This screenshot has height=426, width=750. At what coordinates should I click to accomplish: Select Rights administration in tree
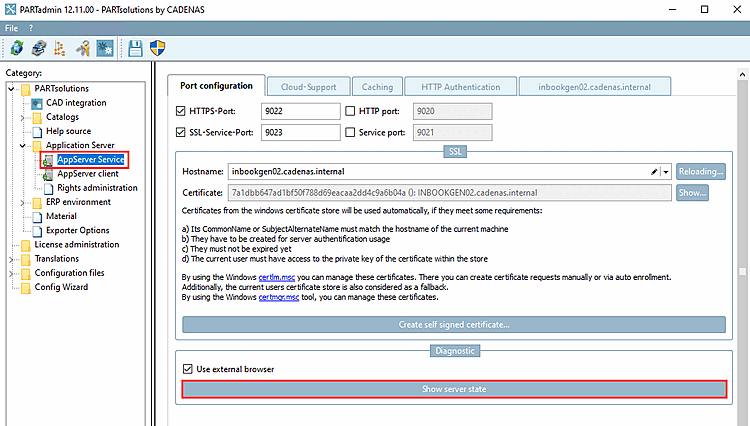pyautogui.click(x=97, y=188)
